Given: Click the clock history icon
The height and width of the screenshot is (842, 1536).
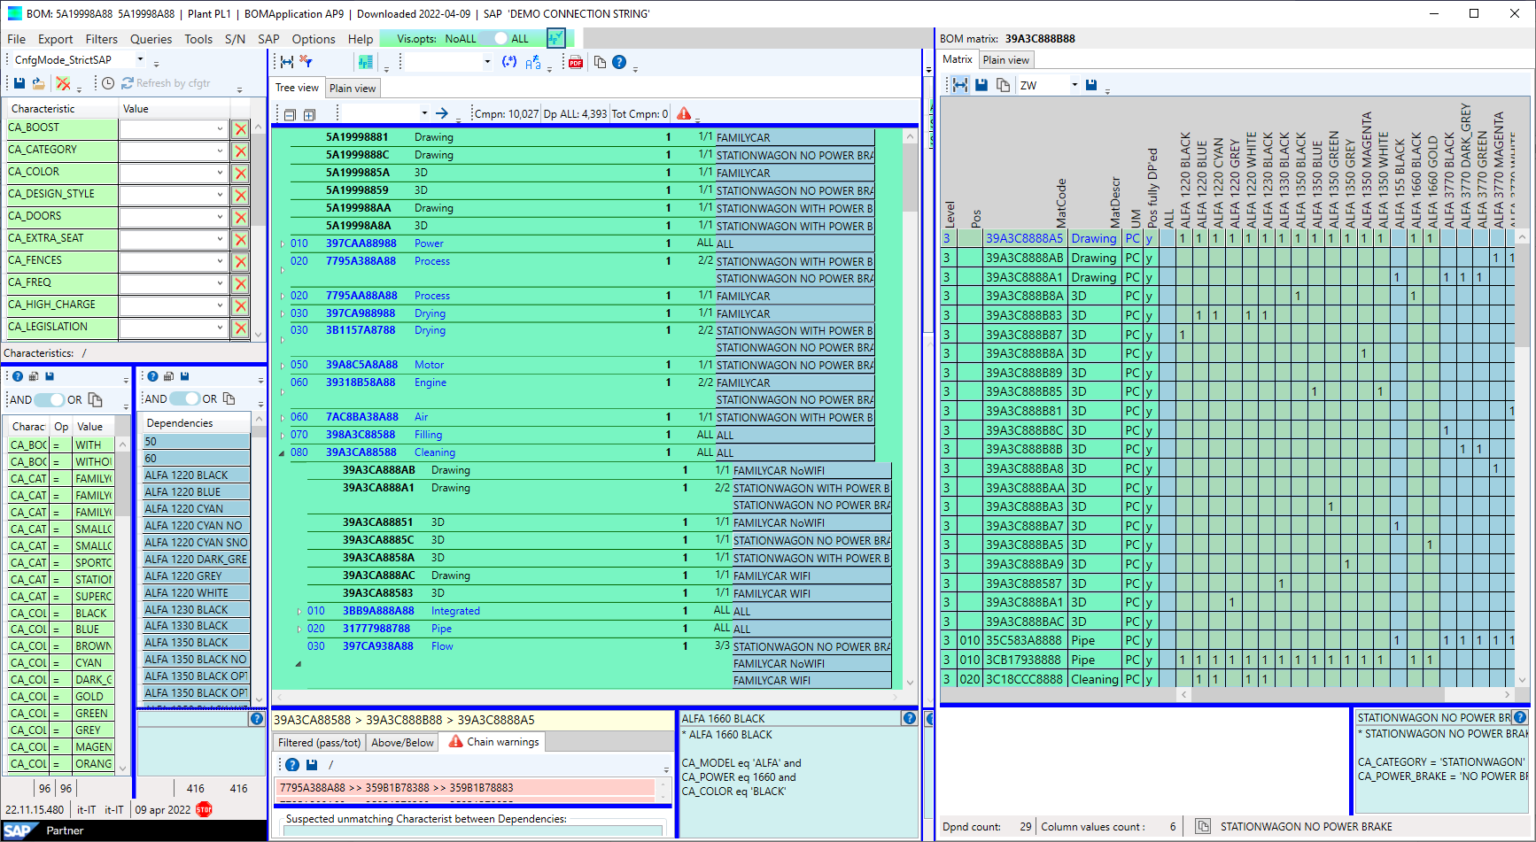Looking at the screenshot, I should [x=108, y=83].
